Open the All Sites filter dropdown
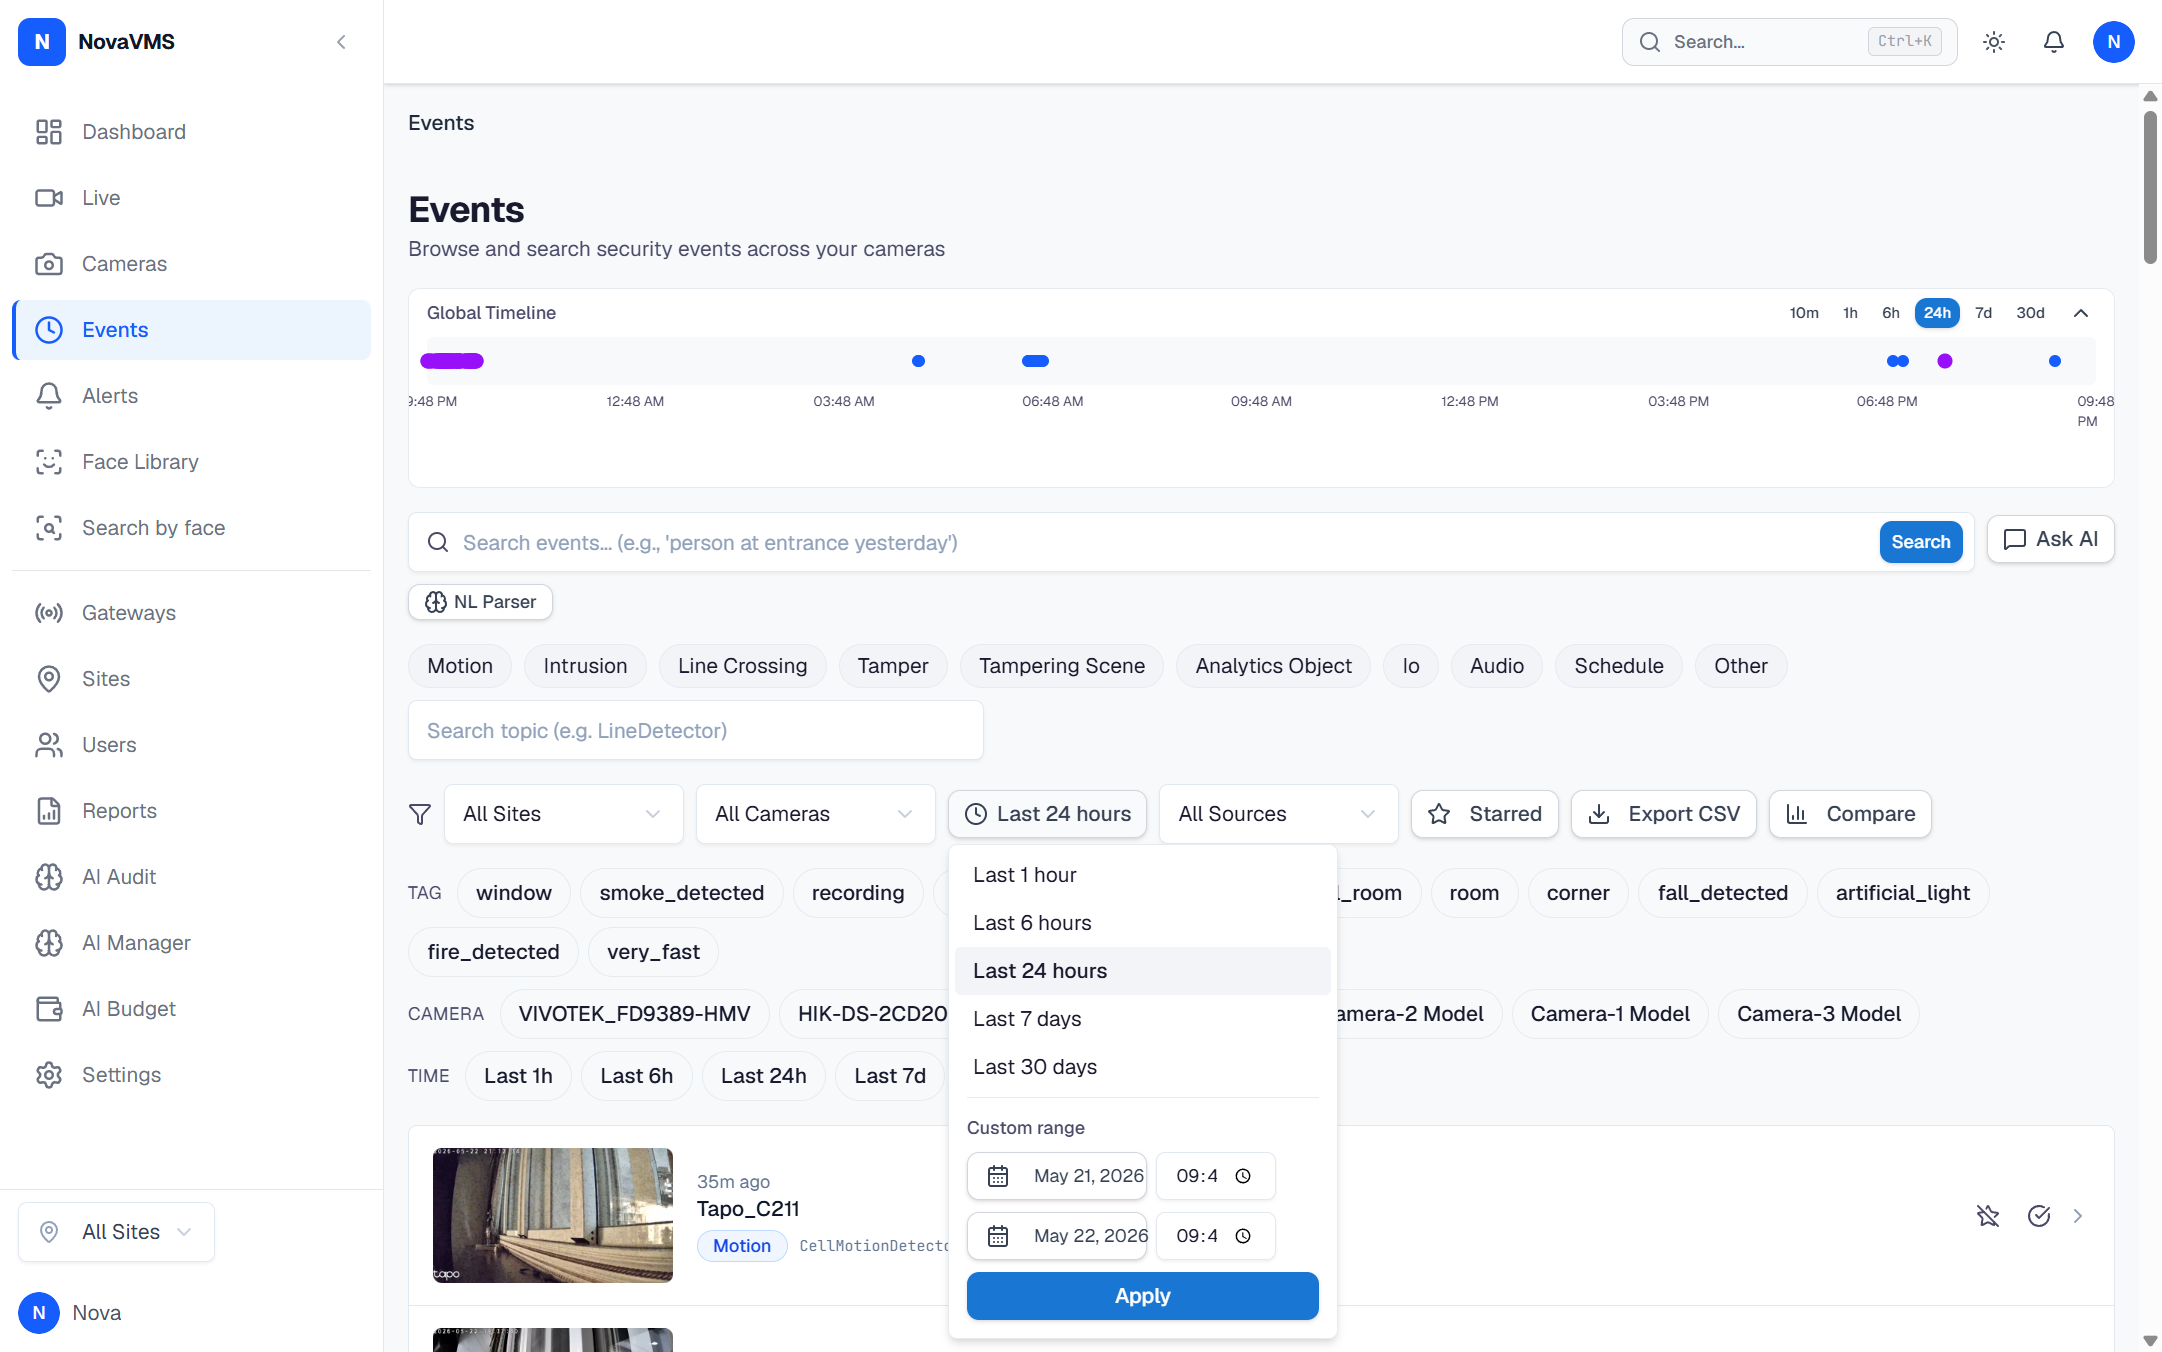The height and width of the screenshot is (1352, 2162). coord(564,814)
